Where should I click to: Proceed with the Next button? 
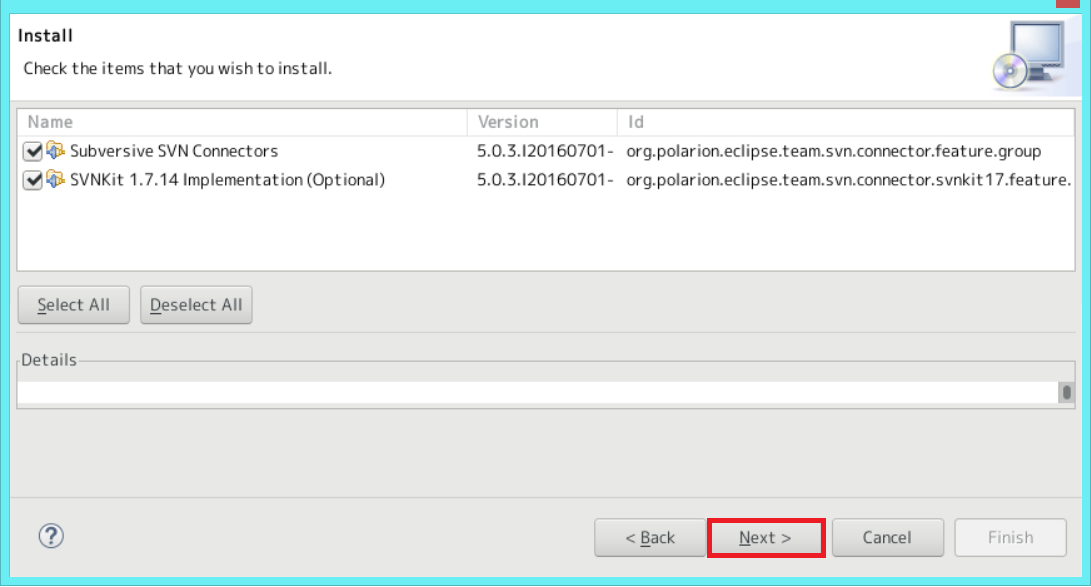tap(766, 538)
